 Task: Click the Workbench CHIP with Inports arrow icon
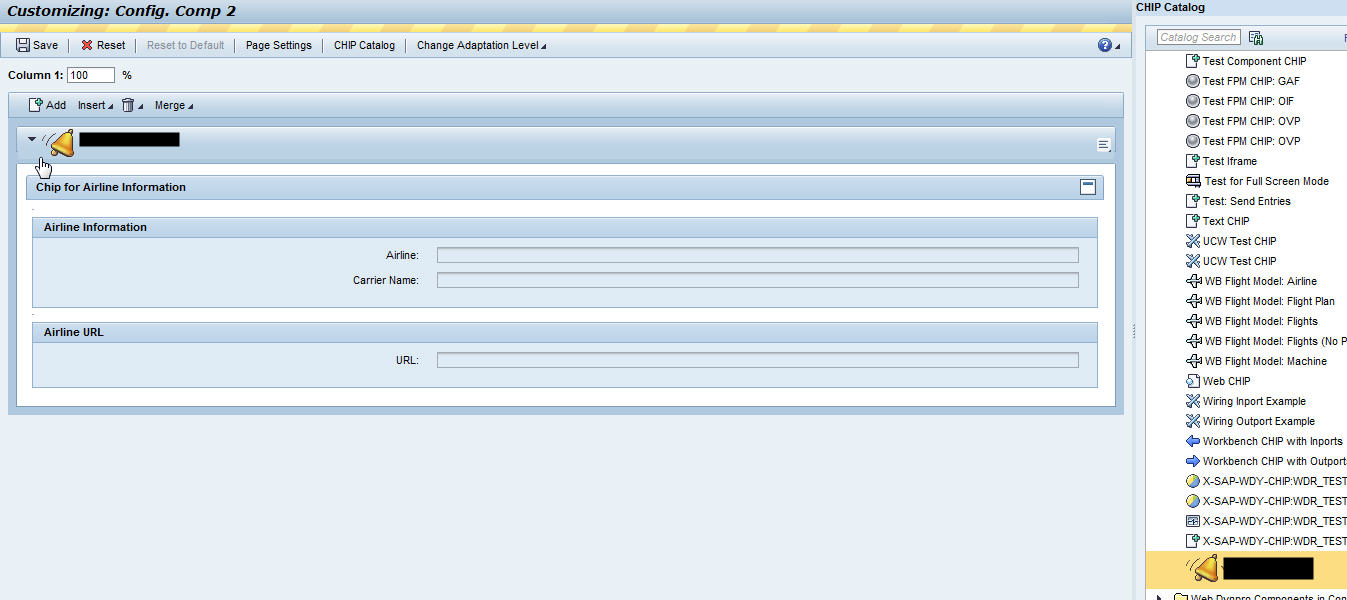coord(1192,440)
